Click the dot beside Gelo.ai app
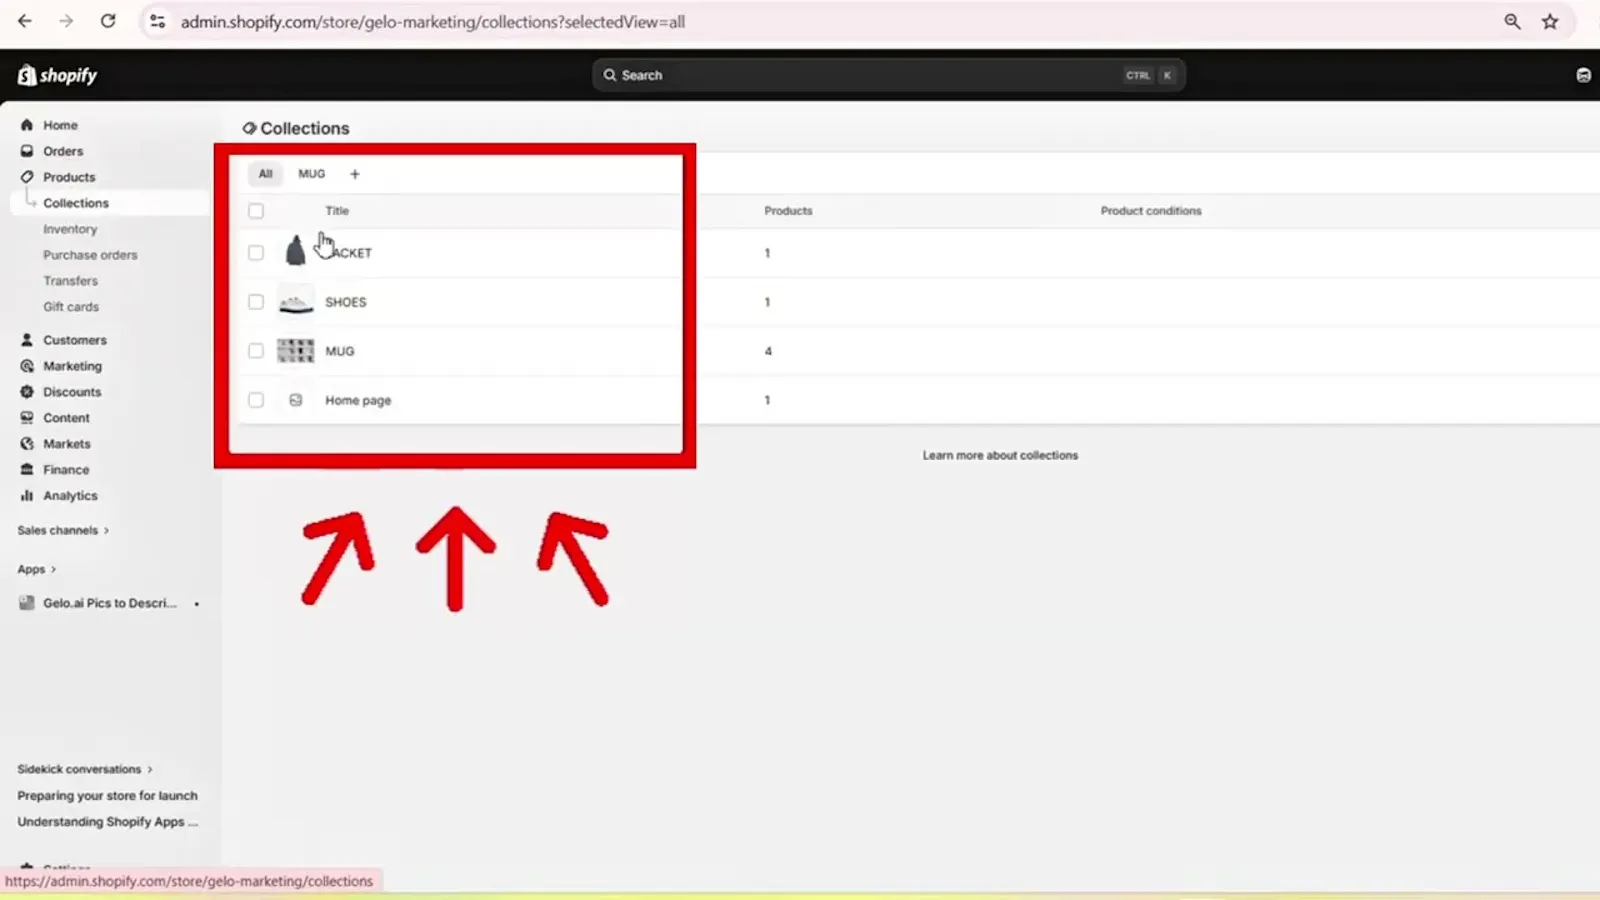This screenshot has width=1600, height=900. click(196, 604)
